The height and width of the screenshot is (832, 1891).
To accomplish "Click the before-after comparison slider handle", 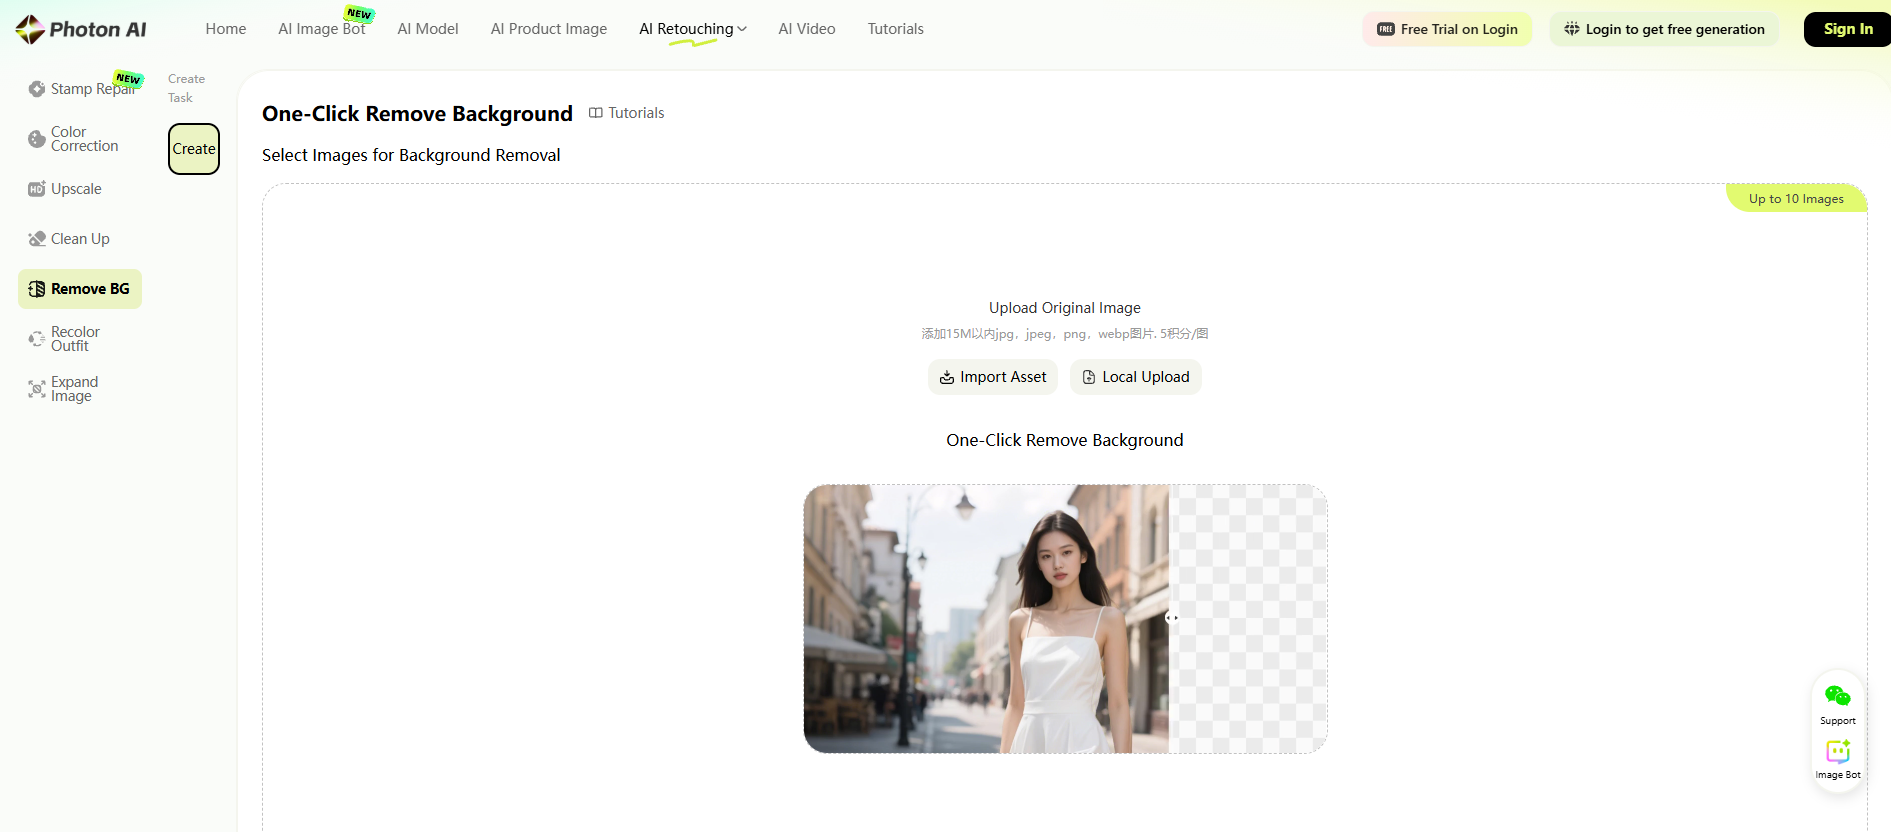I will click(x=1171, y=618).
